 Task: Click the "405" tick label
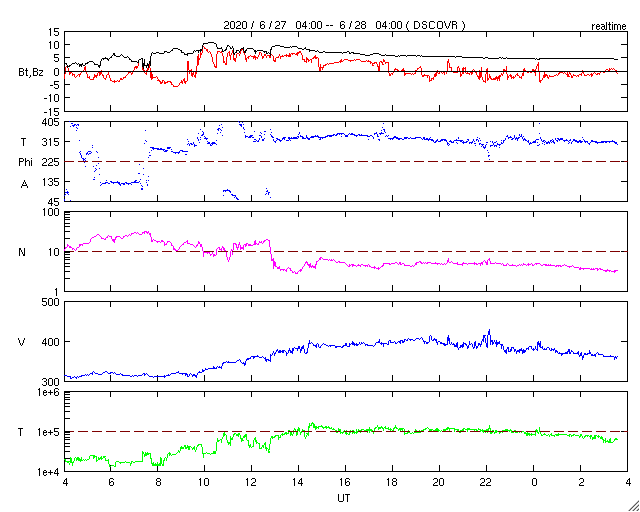[x=51, y=122]
